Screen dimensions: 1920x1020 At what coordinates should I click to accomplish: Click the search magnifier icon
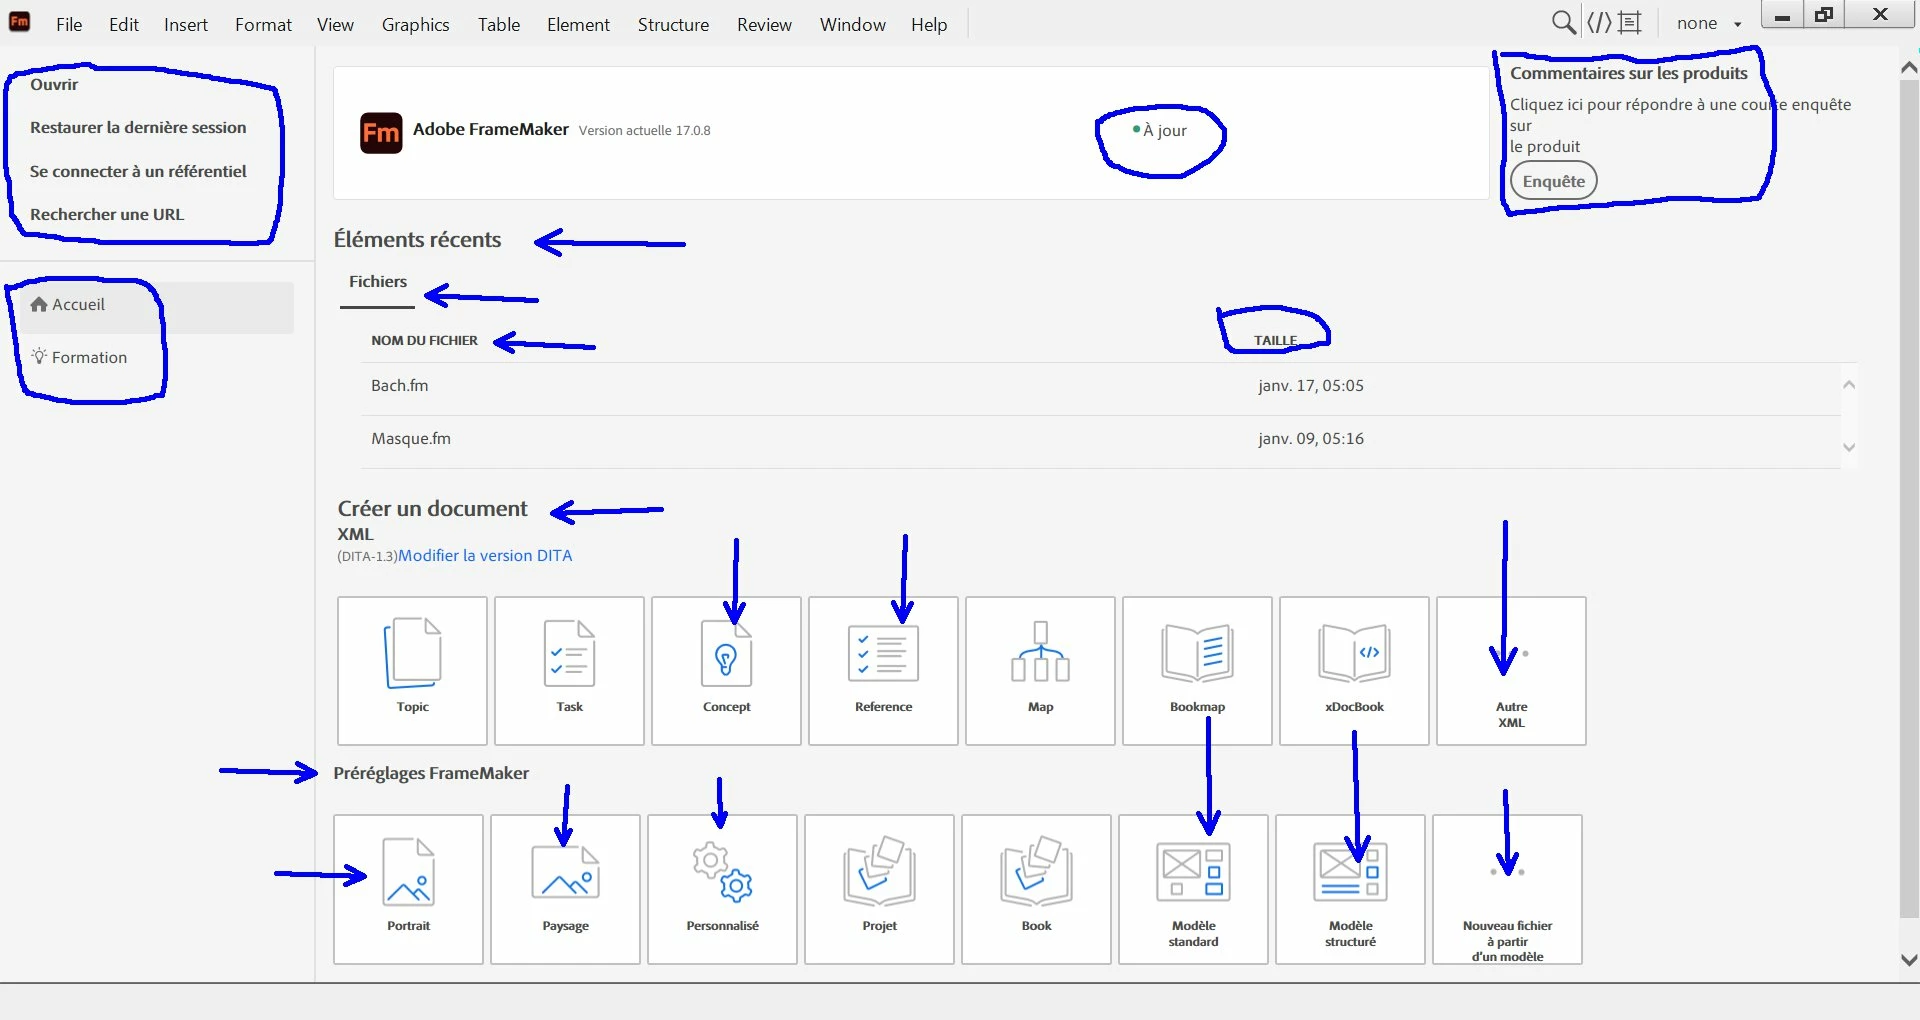[1563, 22]
